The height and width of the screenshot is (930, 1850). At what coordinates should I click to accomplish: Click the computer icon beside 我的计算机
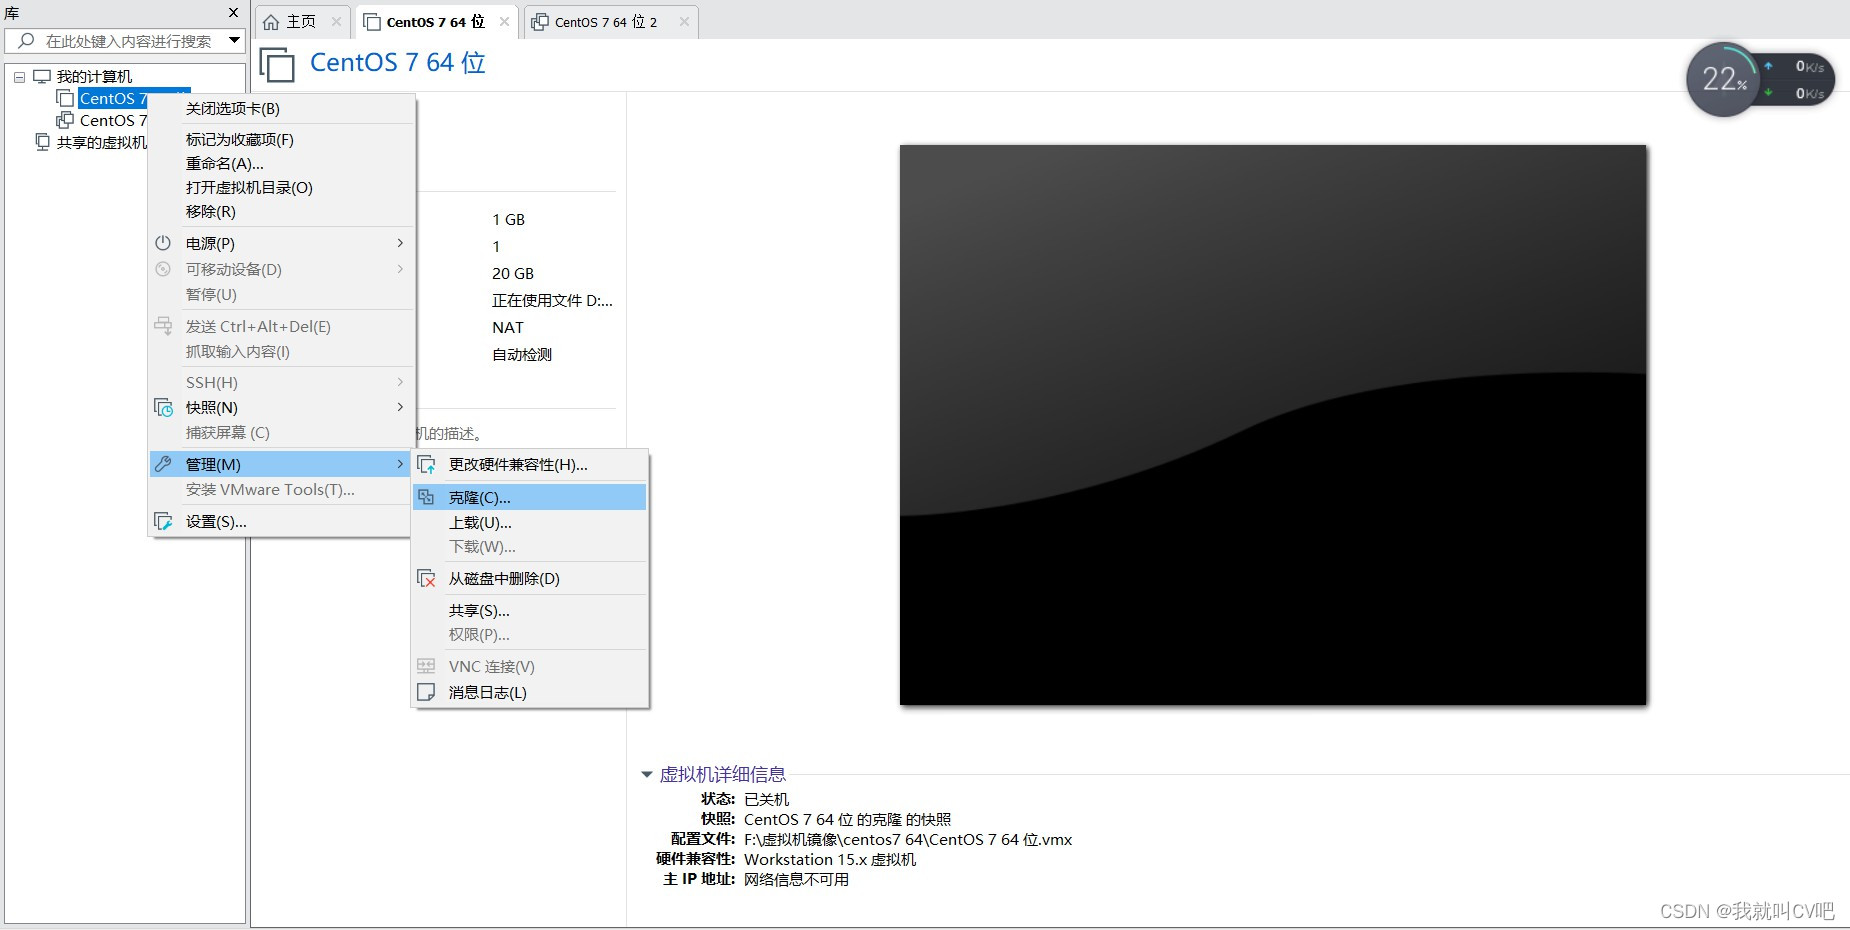[x=42, y=76]
